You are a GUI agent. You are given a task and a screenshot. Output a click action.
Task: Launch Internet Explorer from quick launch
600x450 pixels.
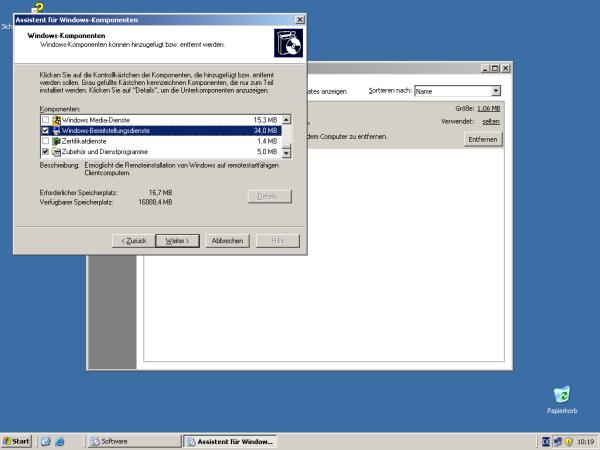click(60, 442)
